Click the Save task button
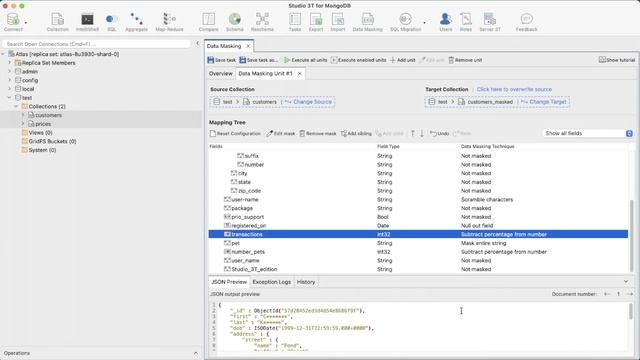 pos(222,60)
